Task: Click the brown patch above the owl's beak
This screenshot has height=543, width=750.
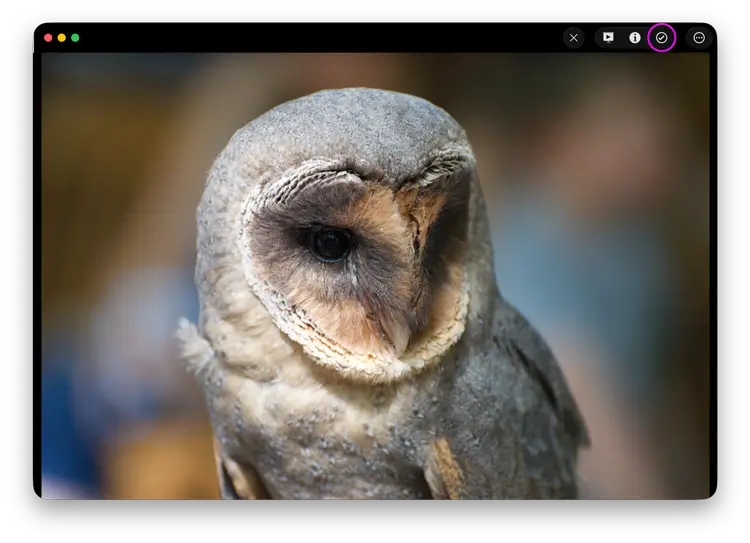Action: tap(418, 208)
